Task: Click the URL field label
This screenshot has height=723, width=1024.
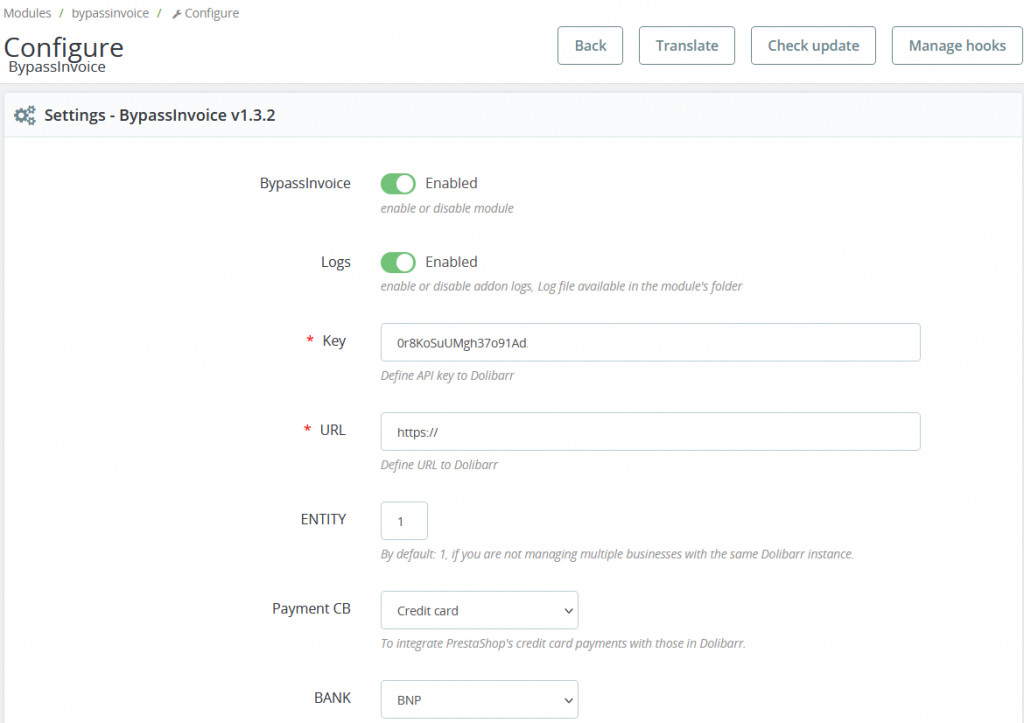Action: click(x=333, y=430)
